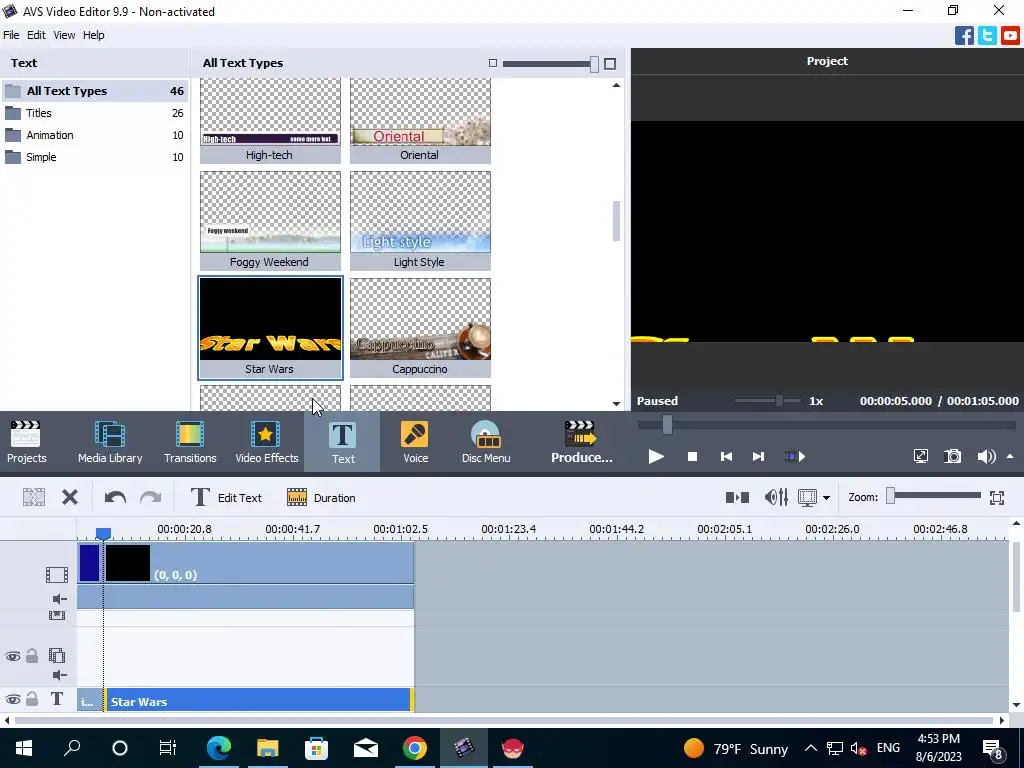Click the zoom to fit icon

(x=997, y=498)
